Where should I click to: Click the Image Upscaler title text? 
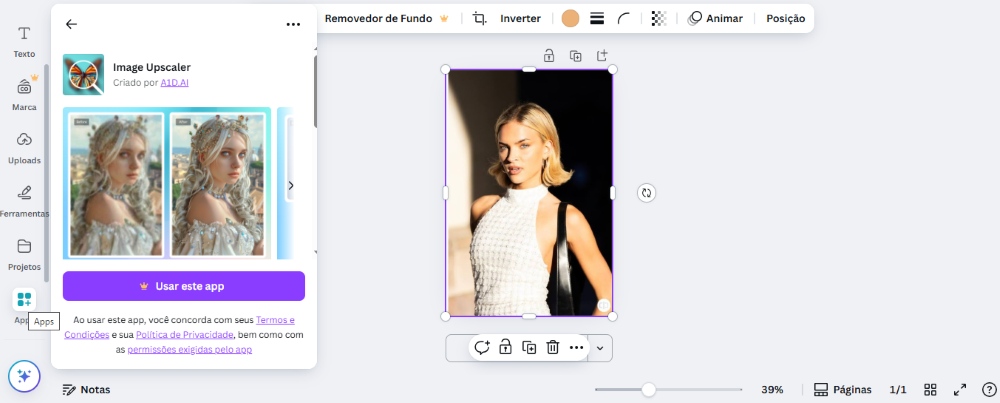click(152, 67)
